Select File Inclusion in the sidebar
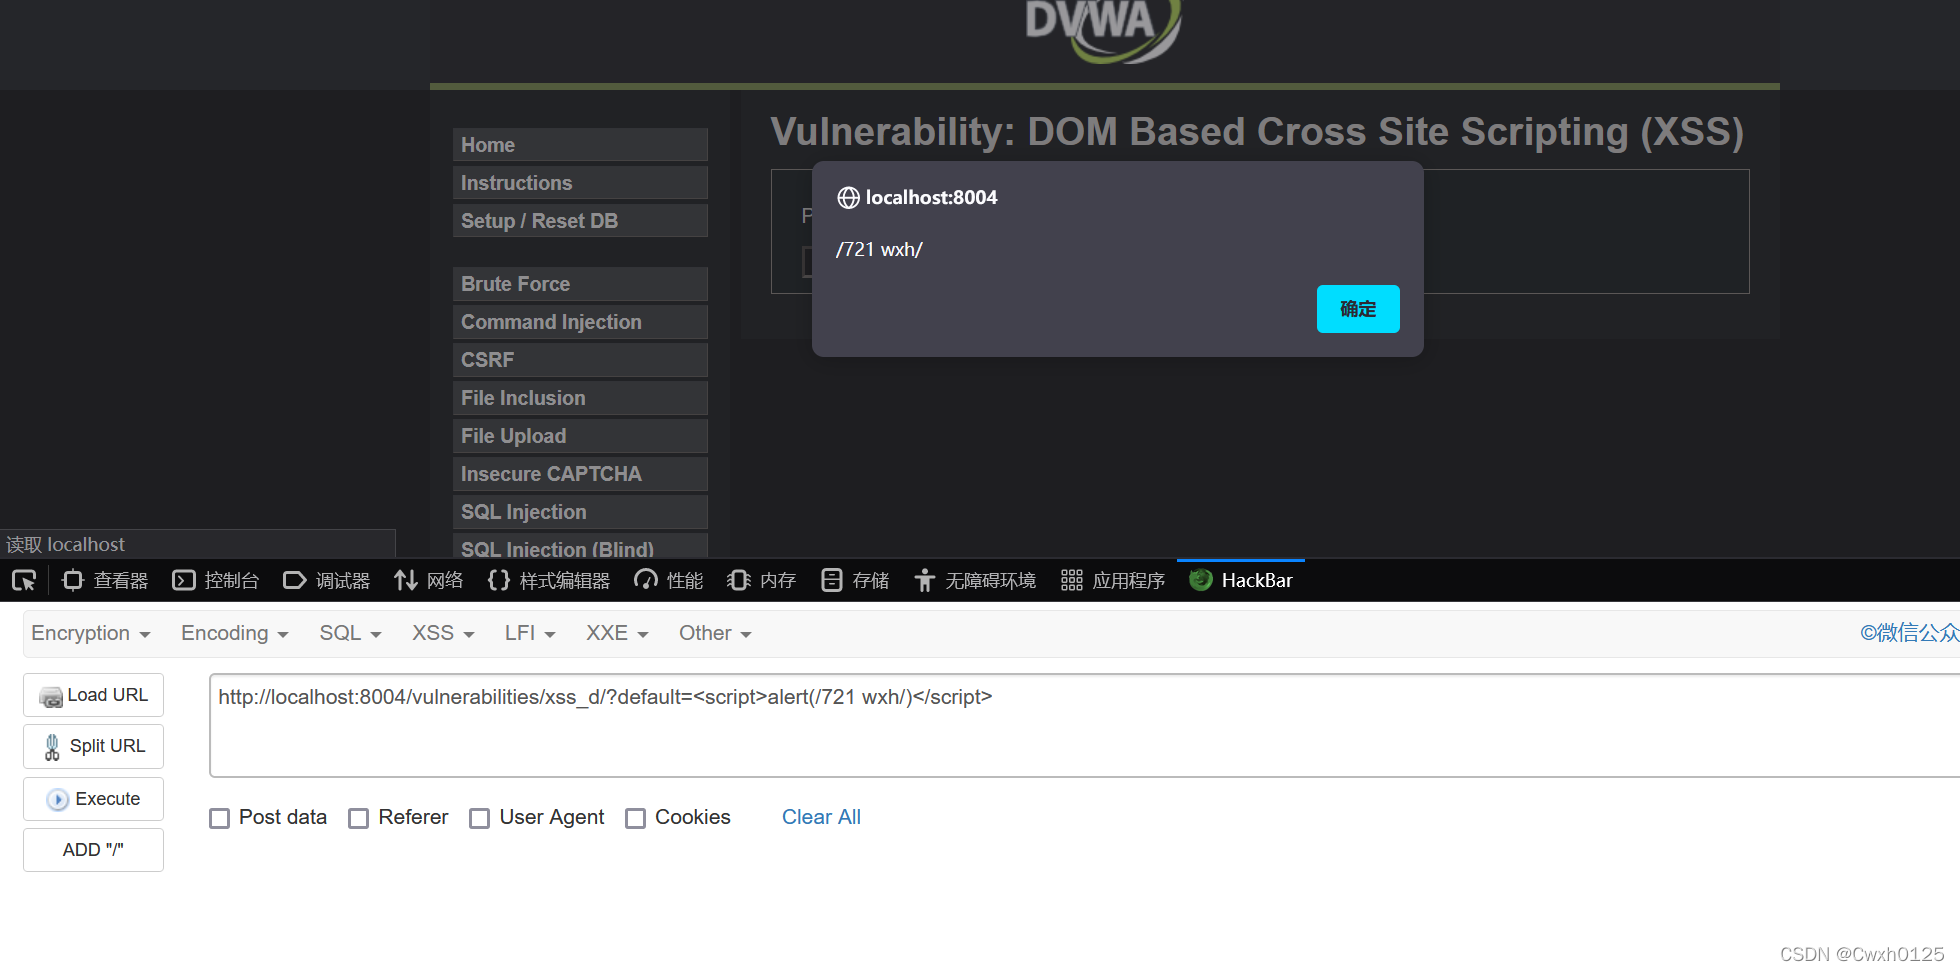The height and width of the screenshot is (971, 1960). click(580, 398)
